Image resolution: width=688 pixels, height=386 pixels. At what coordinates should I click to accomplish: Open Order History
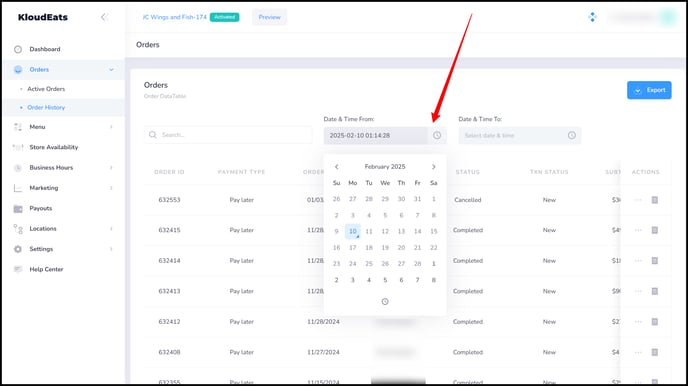pos(46,107)
